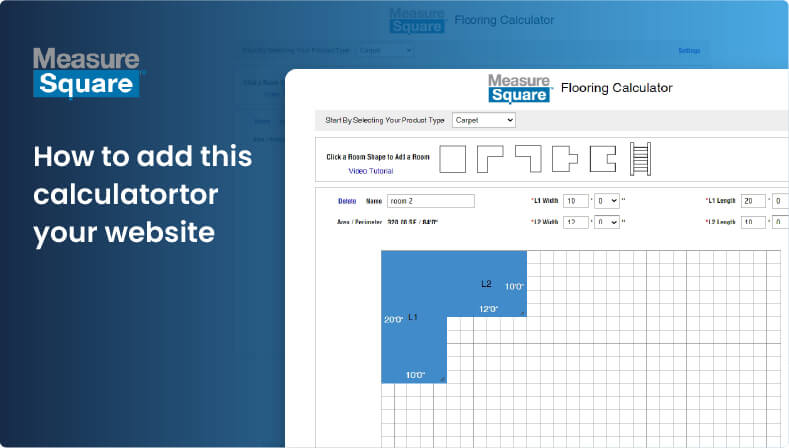Click the L1 Length feet field
Image resolution: width=789 pixels, height=448 pixels.
tap(752, 201)
